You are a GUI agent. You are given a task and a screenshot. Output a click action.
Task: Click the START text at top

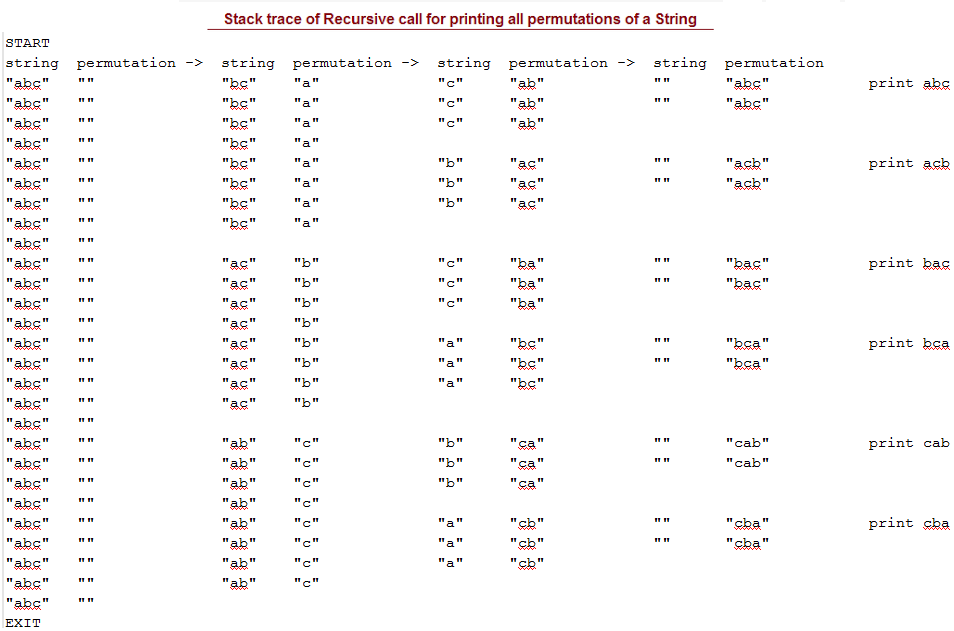27,43
